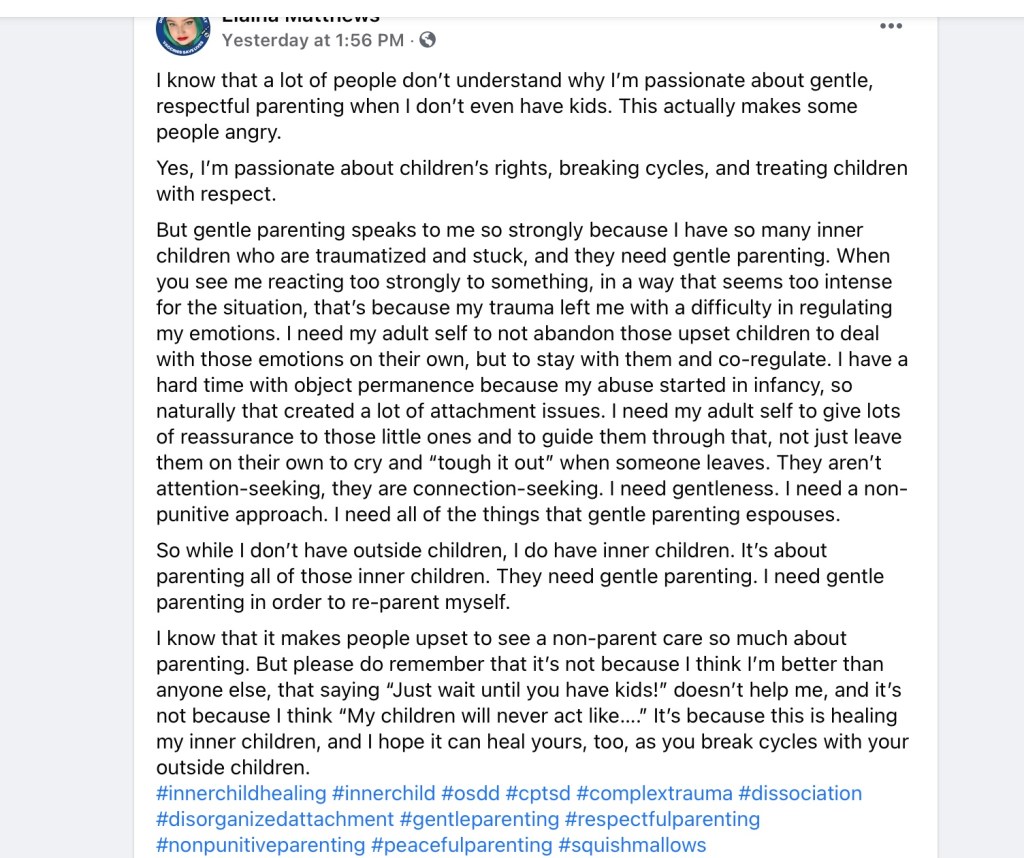The image size is (1024, 858).
Task: Open the #dissociation hashtag
Action: click(x=800, y=793)
